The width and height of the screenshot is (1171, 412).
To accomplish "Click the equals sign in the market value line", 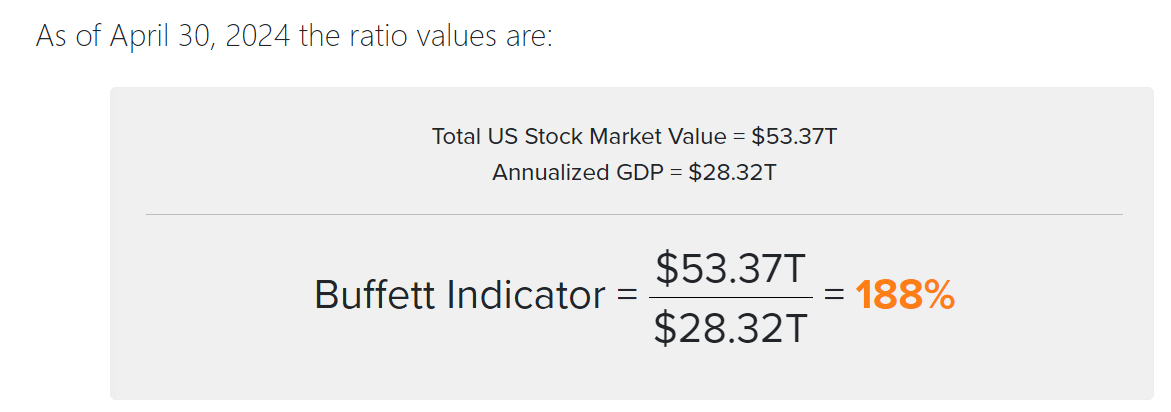I will click(739, 136).
